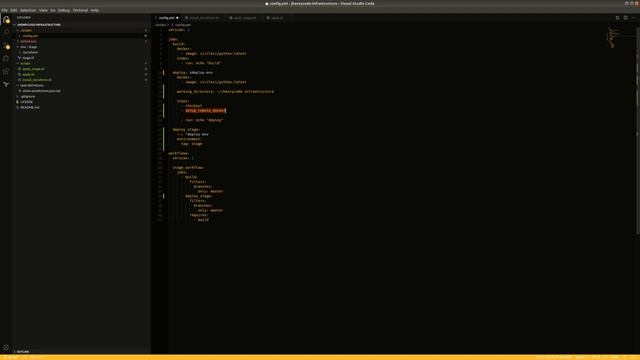Open Source Control view in activity bar
Screen dimensions: 640x360
6,46
